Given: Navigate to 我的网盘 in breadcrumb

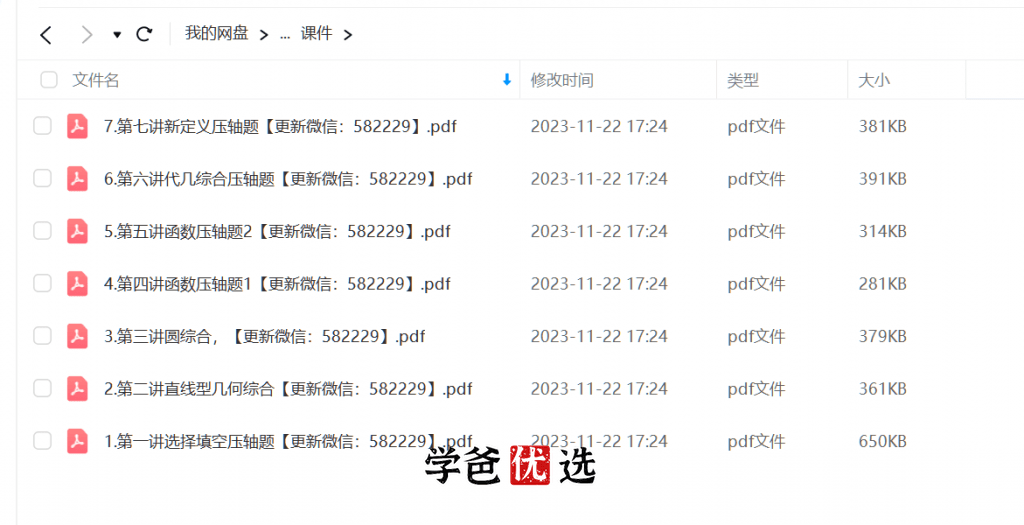Looking at the screenshot, I should tap(216, 33).
